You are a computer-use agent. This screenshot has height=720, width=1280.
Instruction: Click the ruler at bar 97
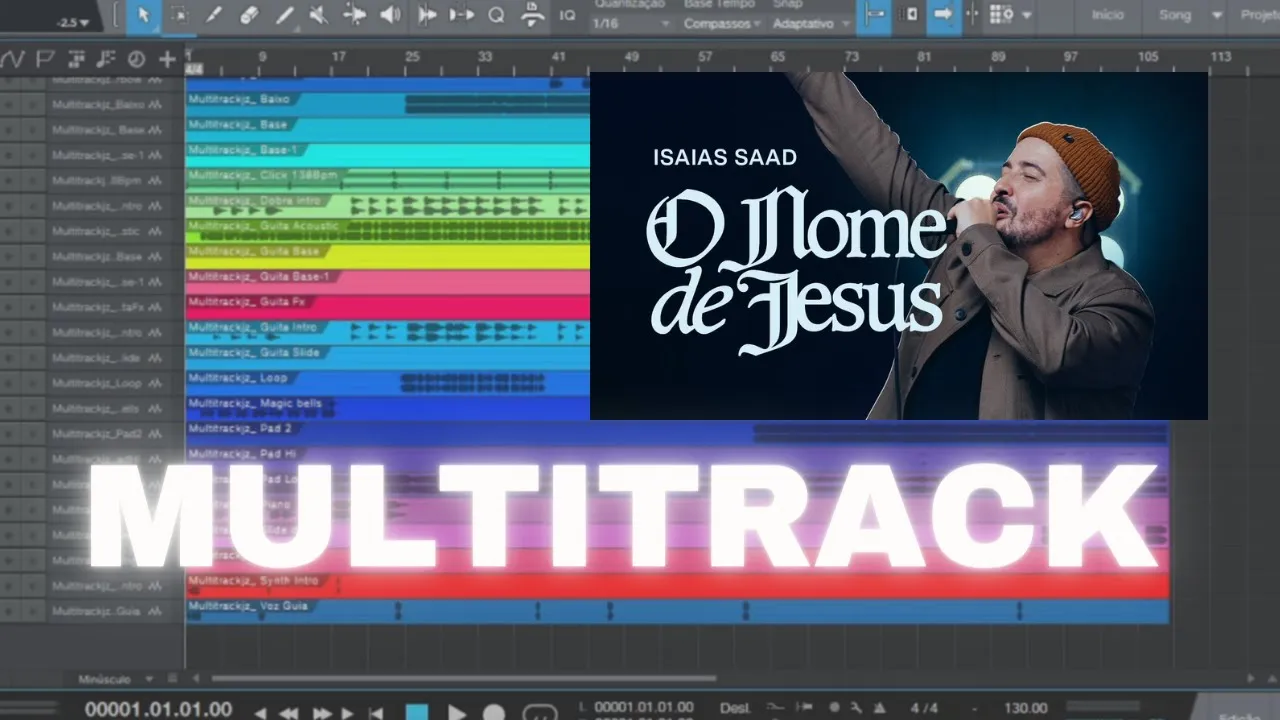(x=1070, y=57)
